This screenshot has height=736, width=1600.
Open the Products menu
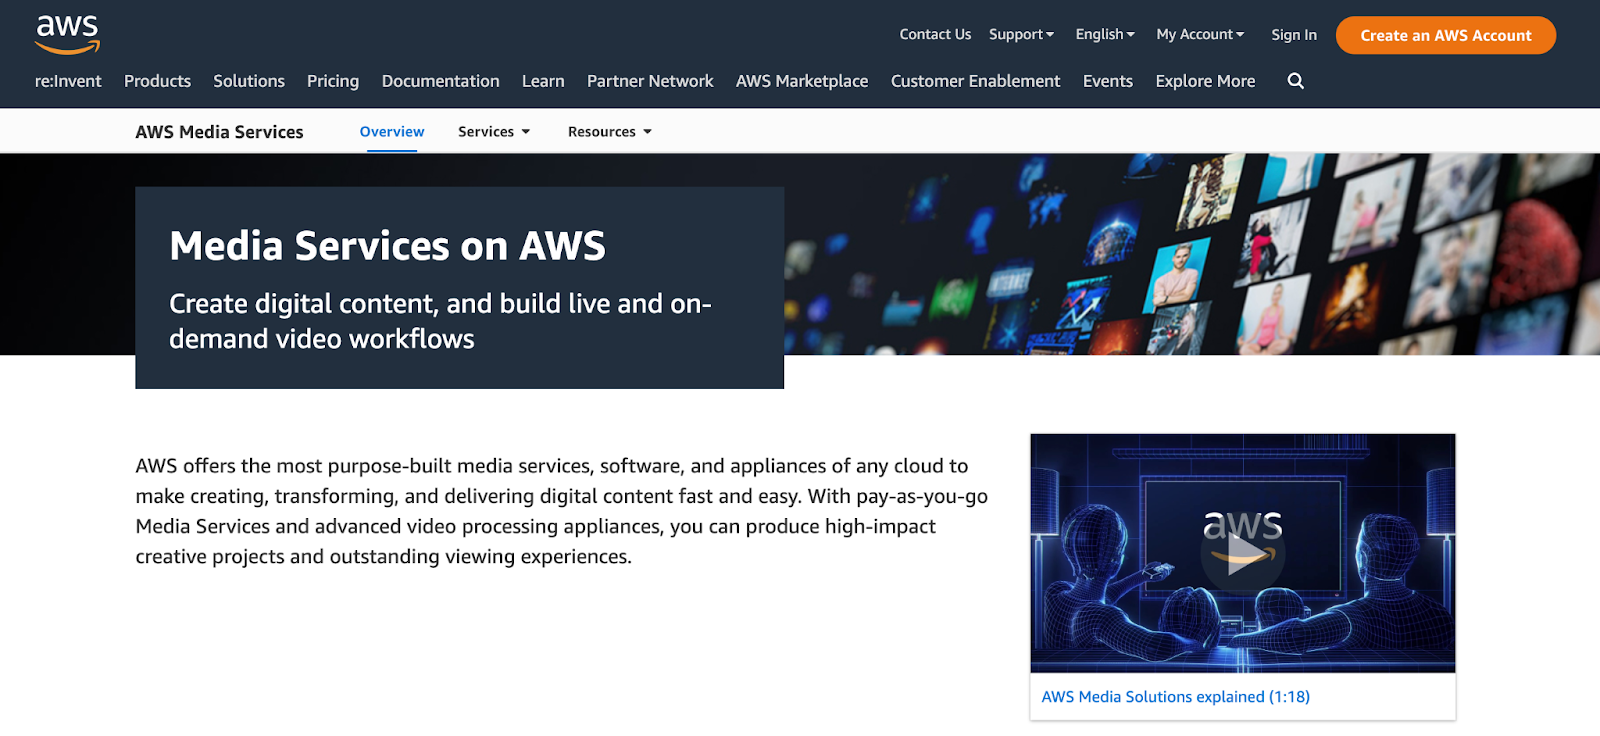(157, 81)
